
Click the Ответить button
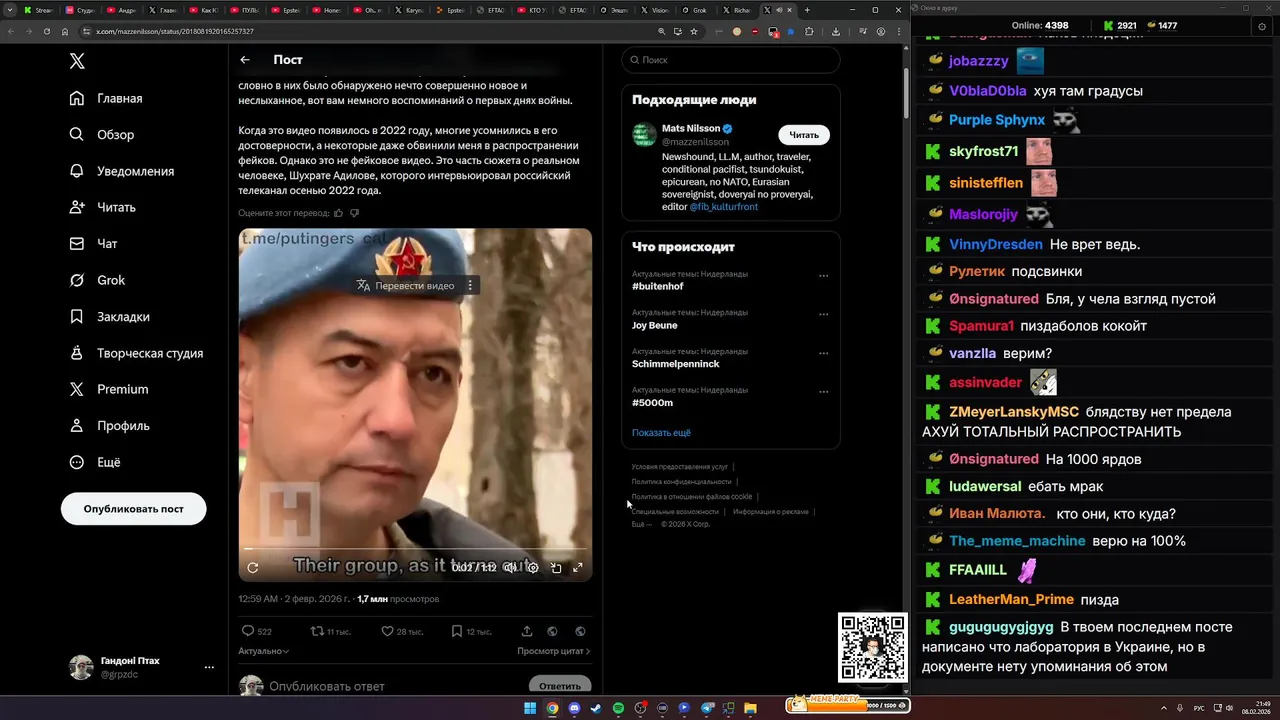click(560, 686)
